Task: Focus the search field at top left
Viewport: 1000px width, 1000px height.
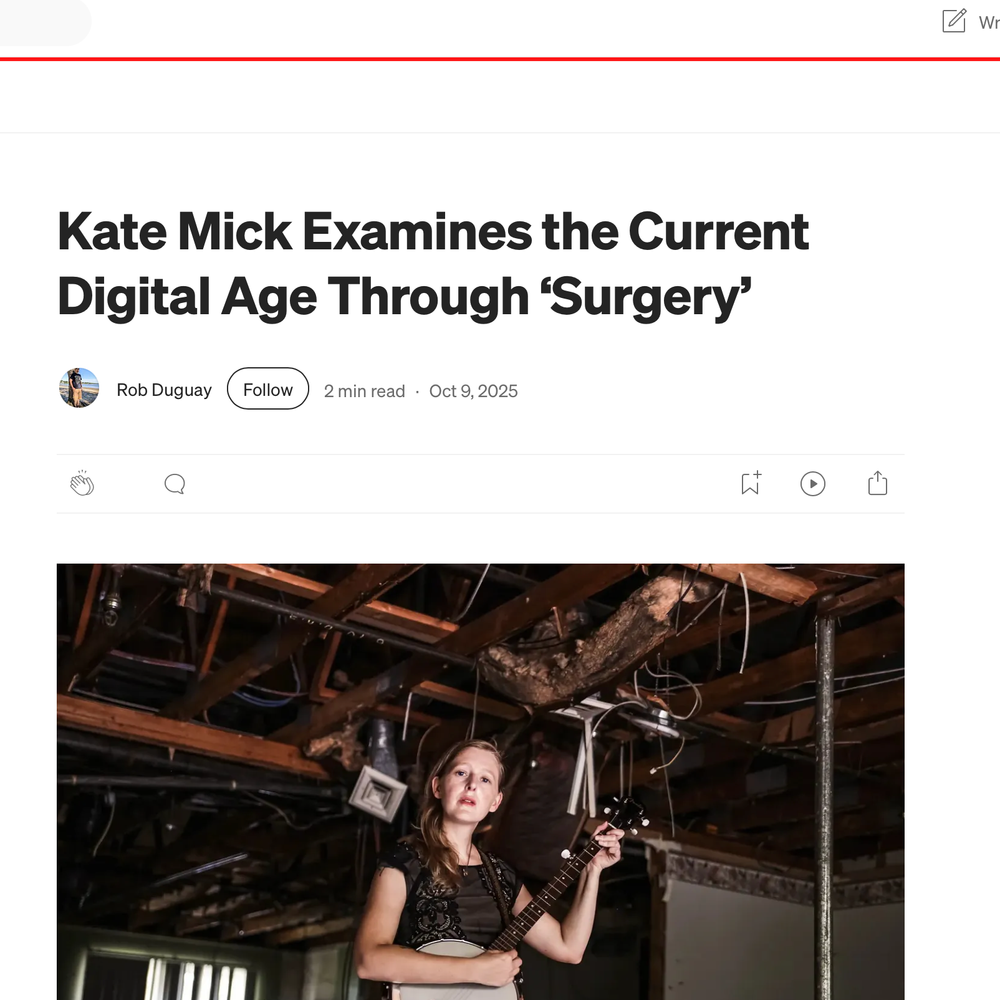Action: 45,22
